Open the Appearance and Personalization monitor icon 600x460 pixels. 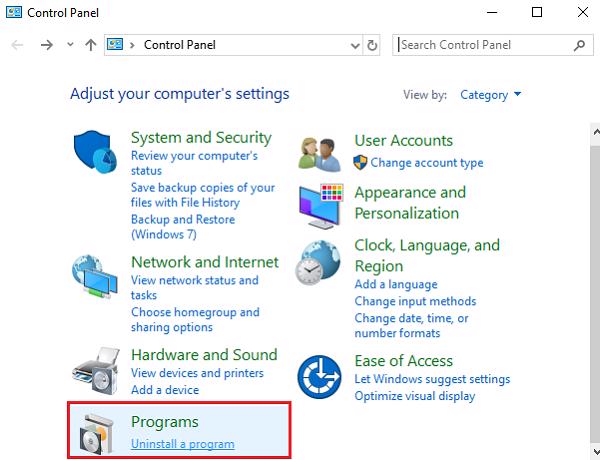pyautogui.click(x=320, y=205)
